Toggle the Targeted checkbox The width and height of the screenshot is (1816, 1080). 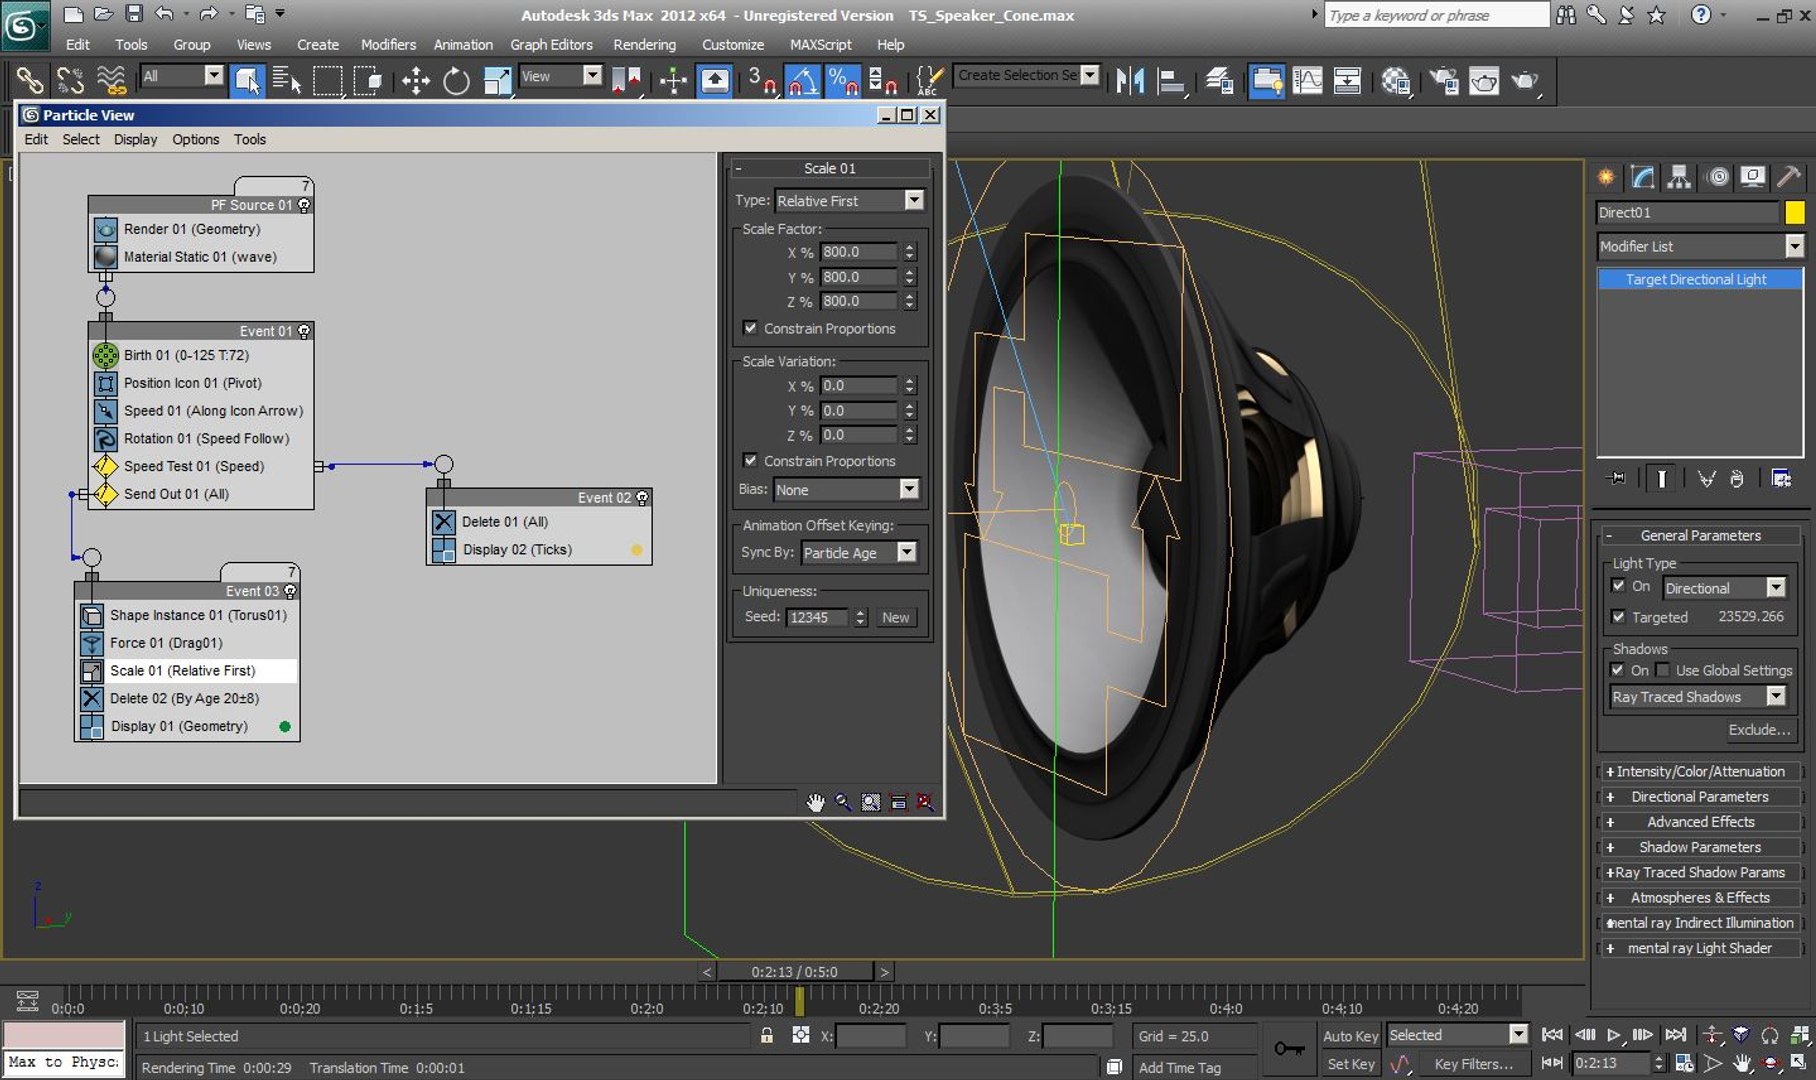coord(1618,617)
